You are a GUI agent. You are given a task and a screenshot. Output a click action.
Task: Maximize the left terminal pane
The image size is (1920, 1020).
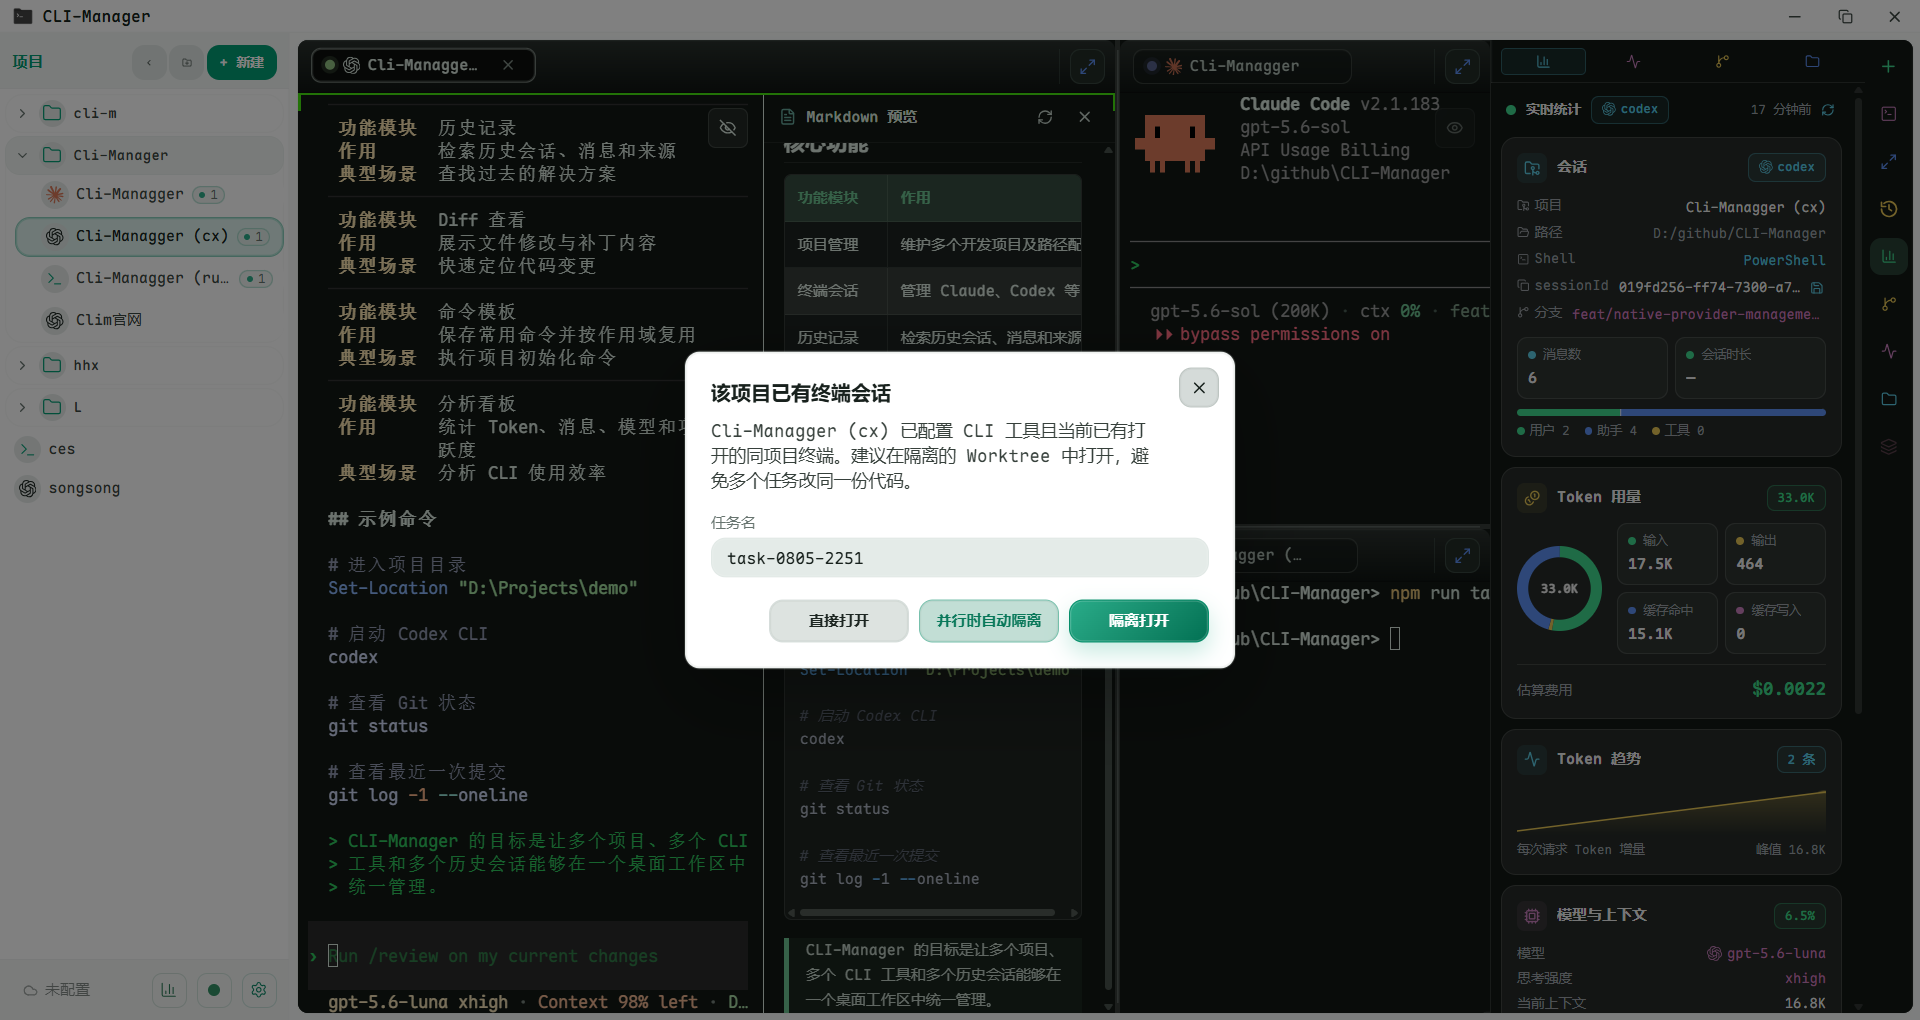point(1087,67)
